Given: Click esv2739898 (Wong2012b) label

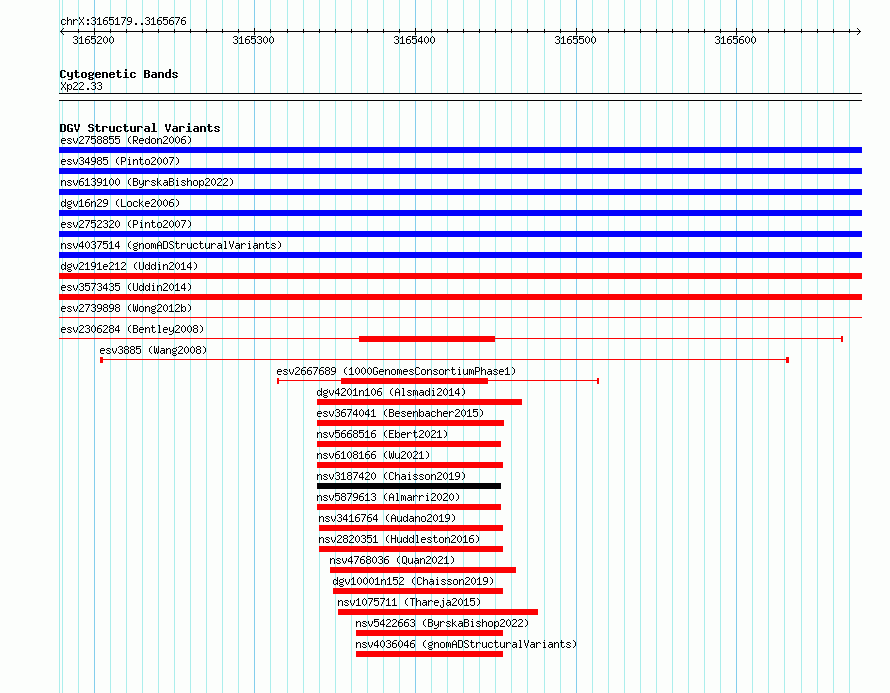Looking at the screenshot, I should tap(126, 308).
